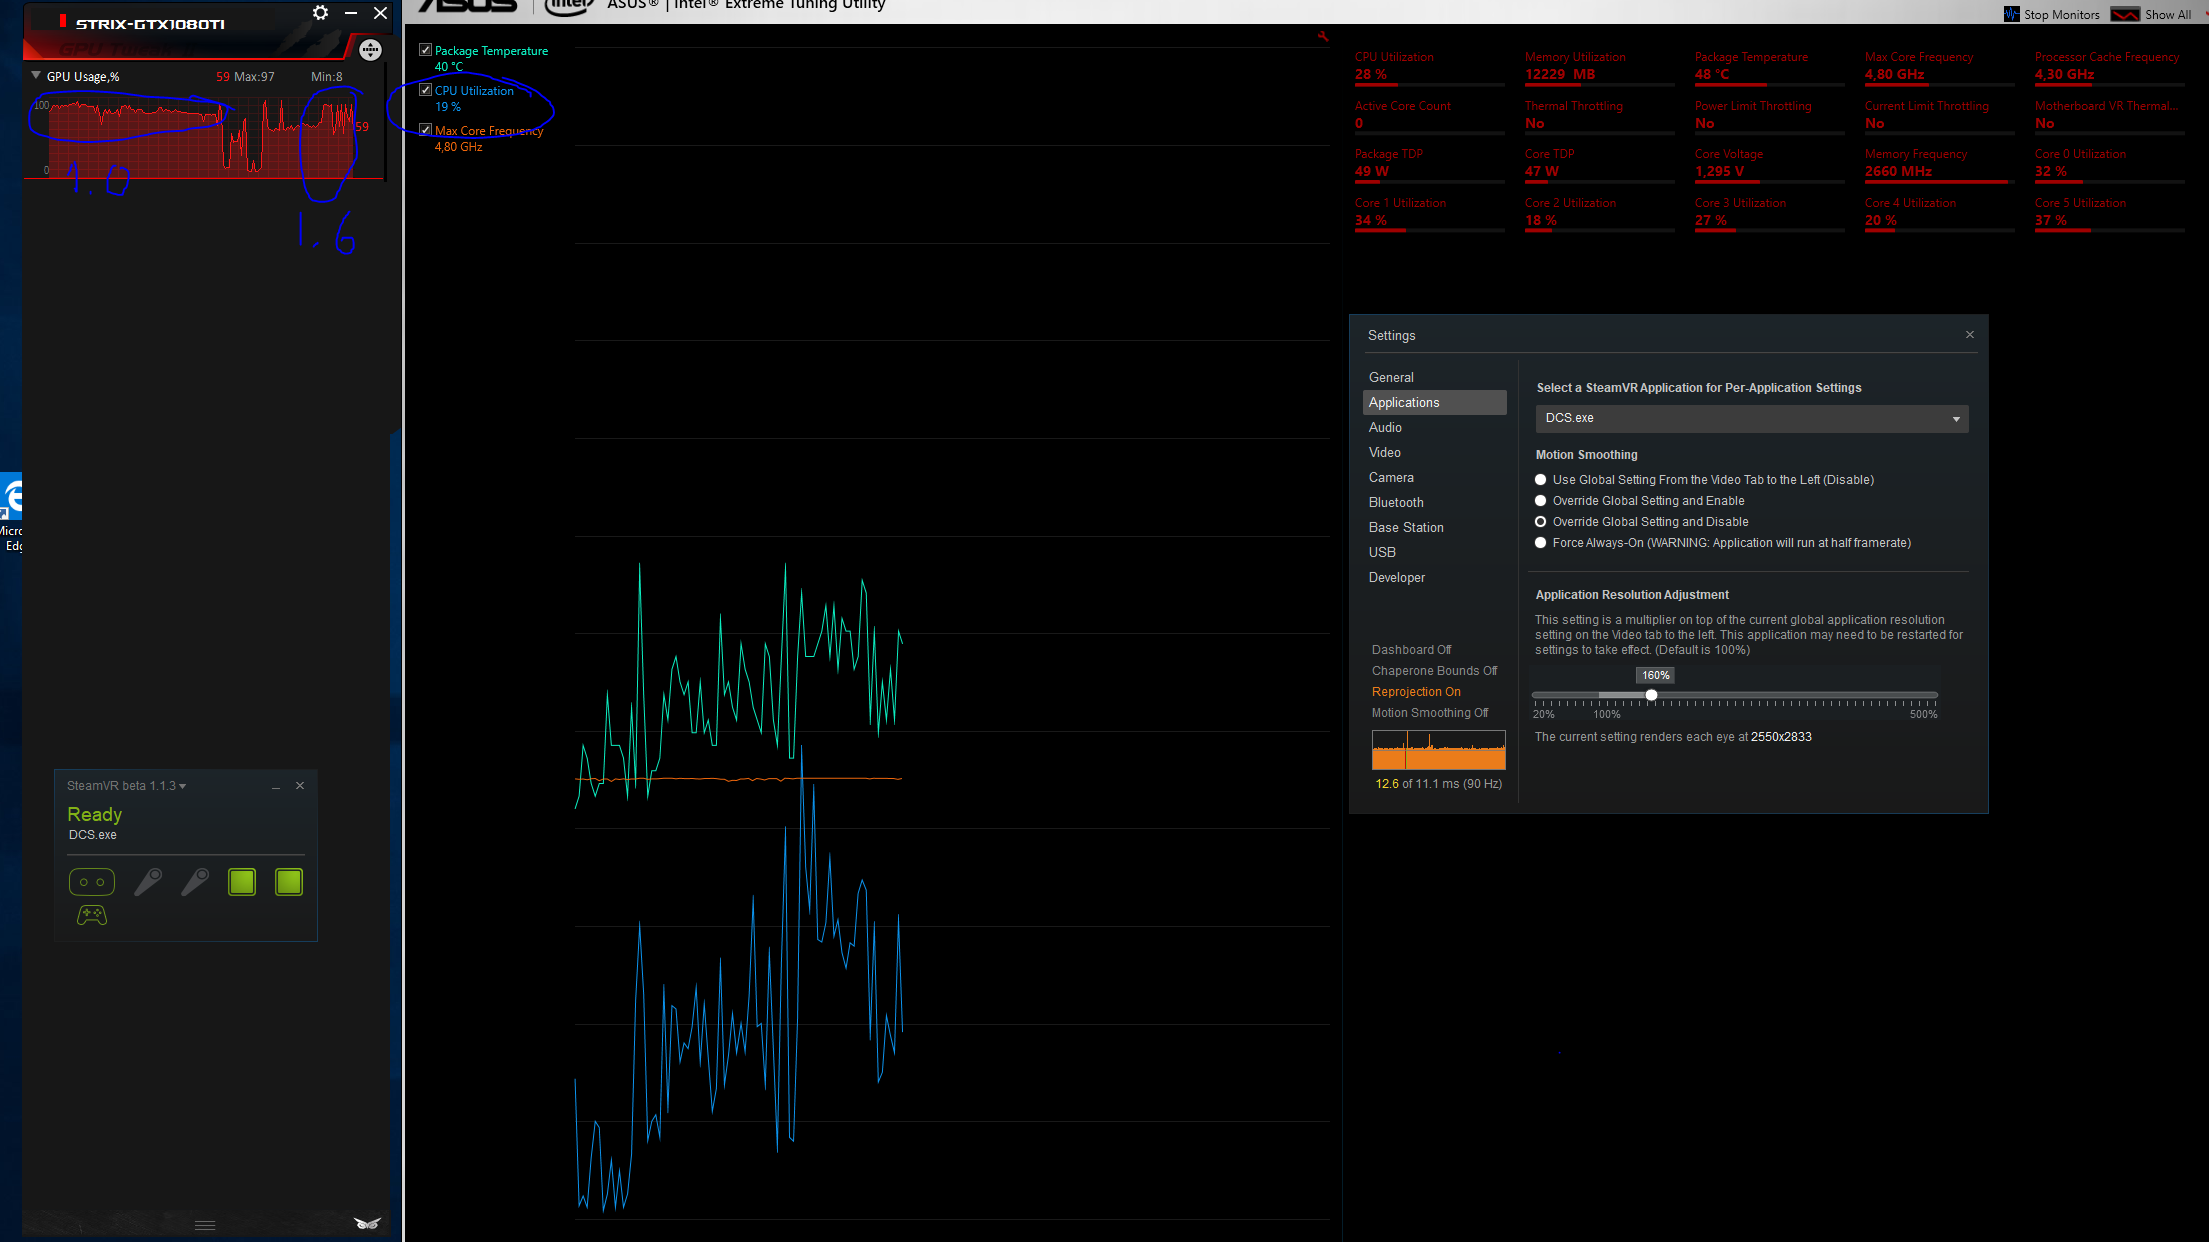Image resolution: width=2209 pixels, height=1242 pixels.
Task: Click the resolution slider handle at 160%
Action: [1652, 695]
